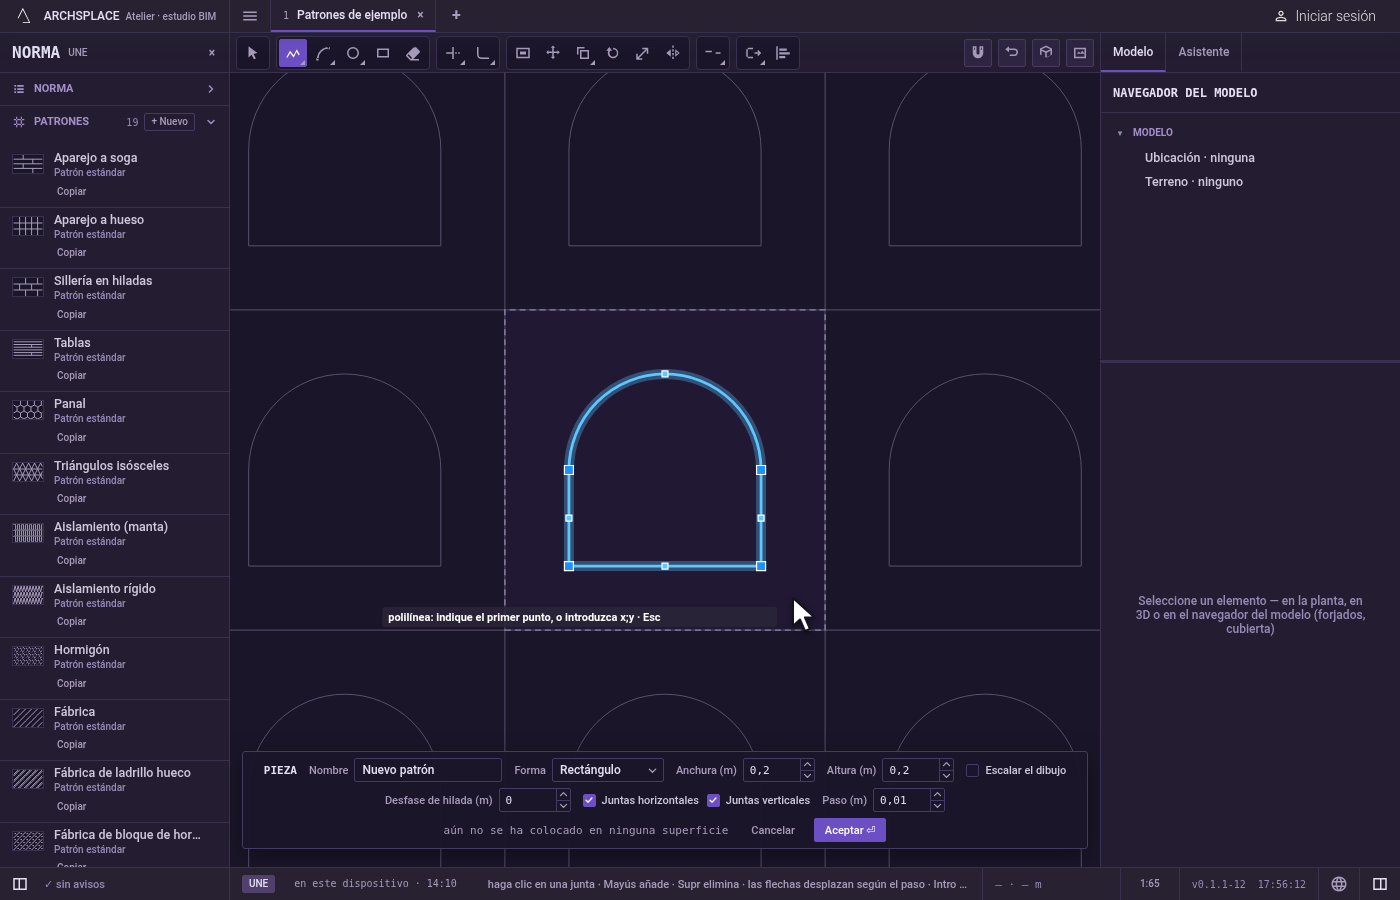The width and height of the screenshot is (1400, 900).
Task: Click the globe language icon
Action: click(1339, 884)
